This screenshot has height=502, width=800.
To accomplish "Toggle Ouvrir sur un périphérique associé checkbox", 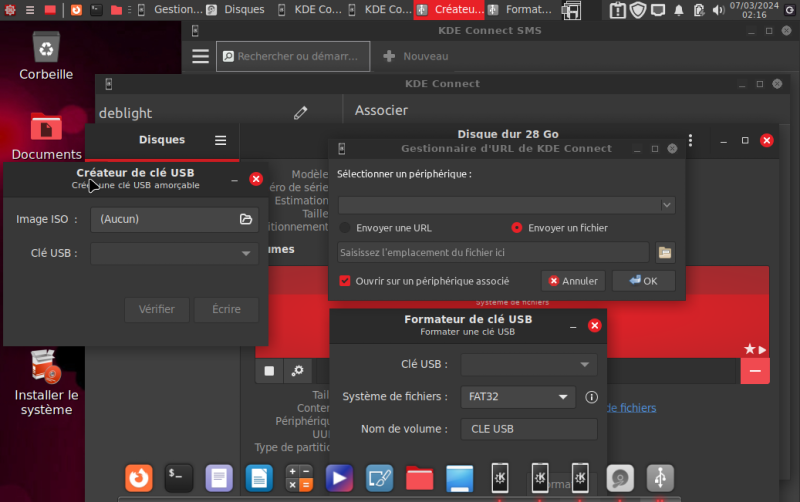I will (x=345, y=281).
